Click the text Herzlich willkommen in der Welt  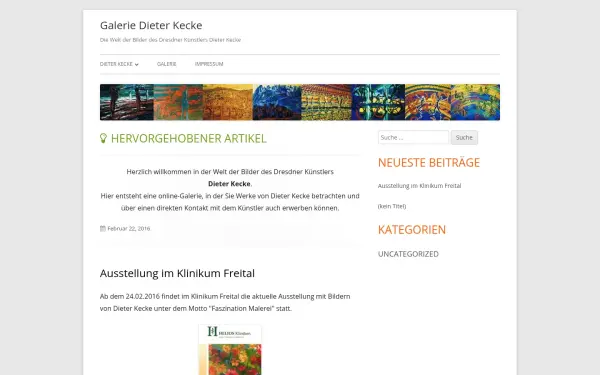pyautogui.click(x=230, y=172)
